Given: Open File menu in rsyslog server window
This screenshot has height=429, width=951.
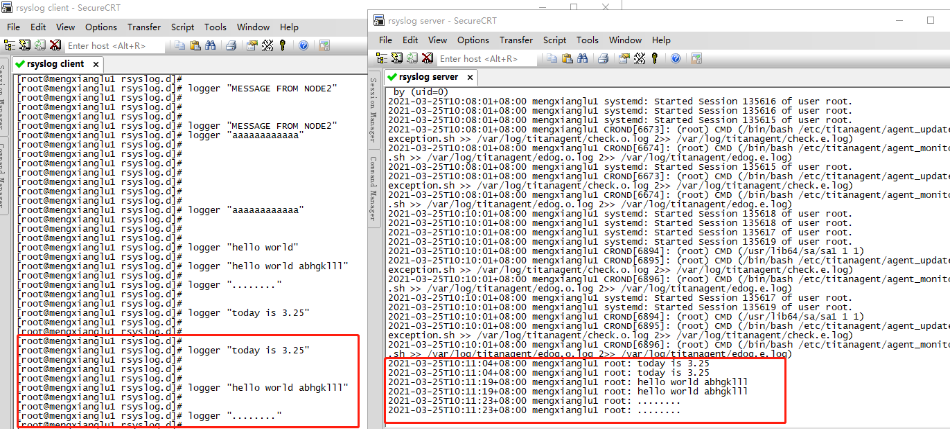Looking at the screenshot, I should tap(385, 40).
